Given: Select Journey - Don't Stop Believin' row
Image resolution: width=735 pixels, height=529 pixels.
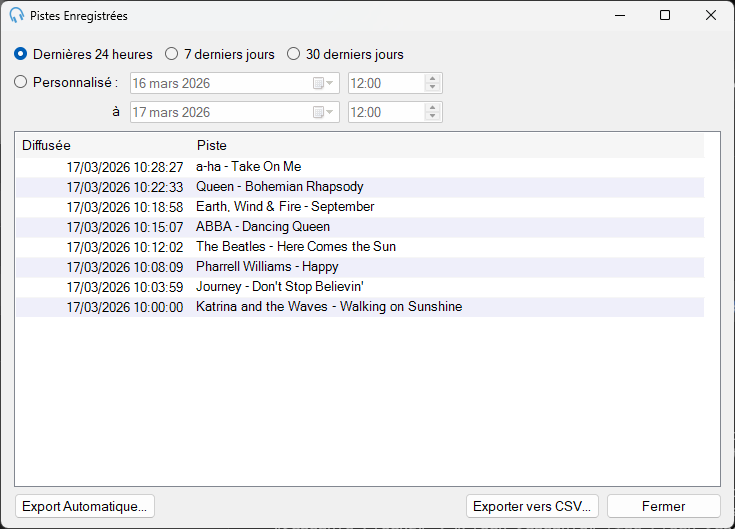Looking at the screenshot, I should click(x=360, y=287).
